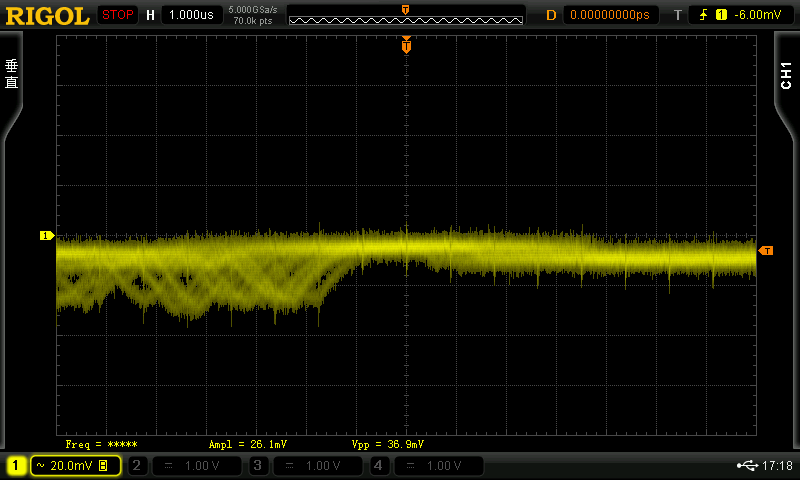Click the T trigger label at top
The height and width of the screenshot is (480, 800).
[678, 15]
